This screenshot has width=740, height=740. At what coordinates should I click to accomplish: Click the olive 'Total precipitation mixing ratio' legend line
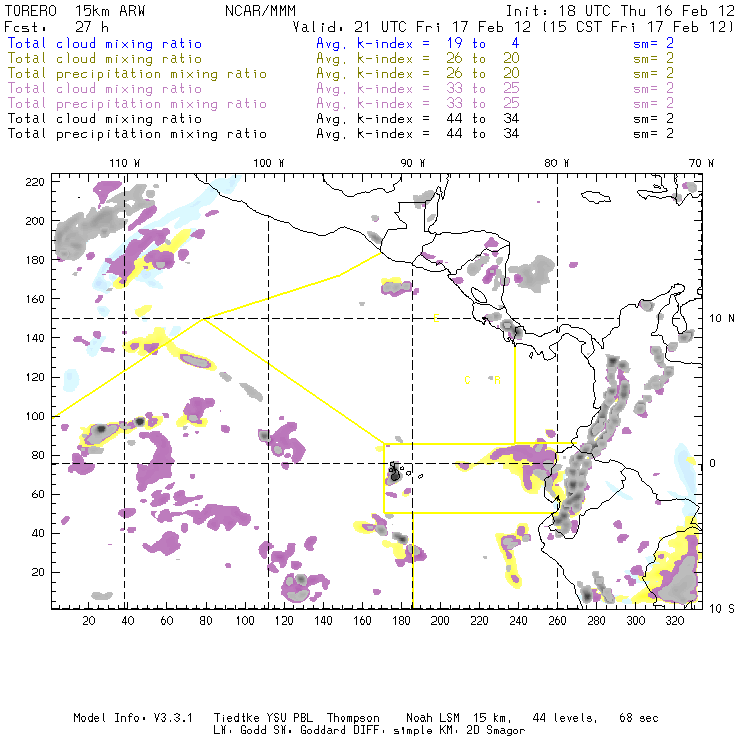(137, 74)
